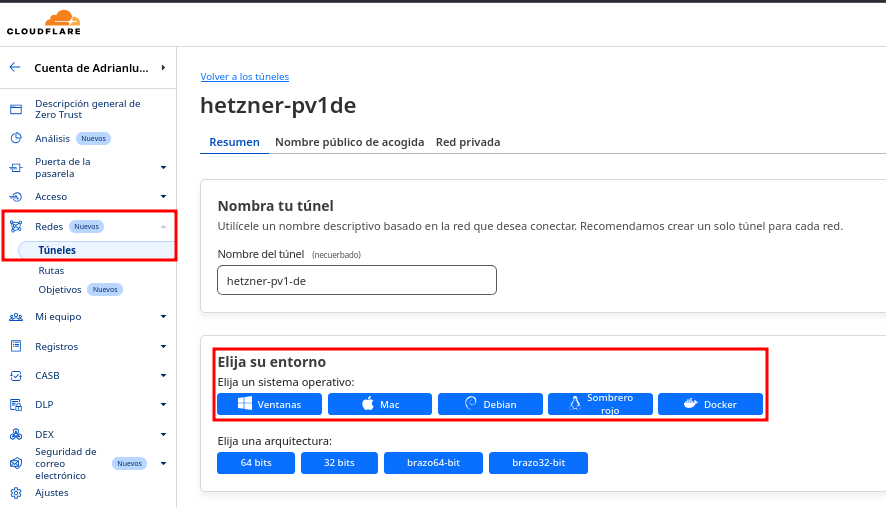886x508 pixels.
Task: Click the back arrow beside account name
Action: pyautogui.click(x=15, y=67)
